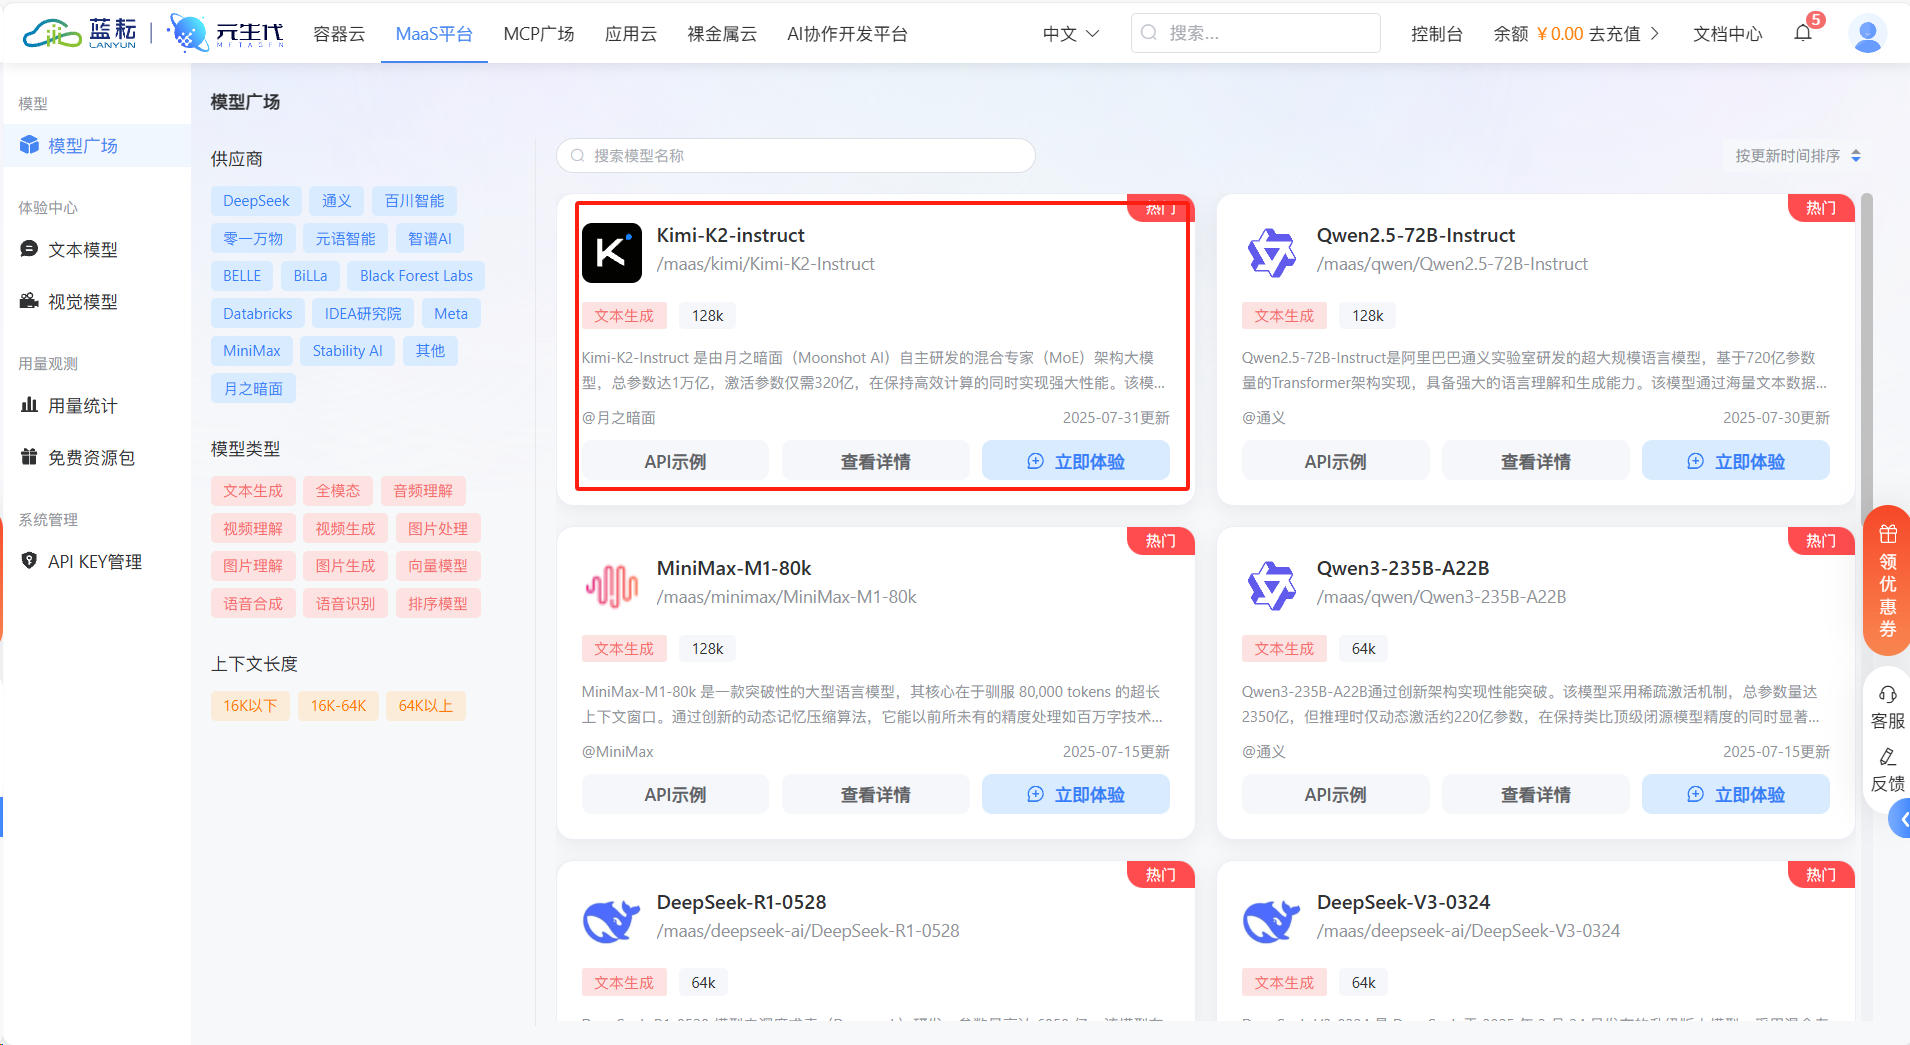Toggle the MiniMax supplier filter
The width and height of the screenshot is (1910, 1045).
[252, 351]
